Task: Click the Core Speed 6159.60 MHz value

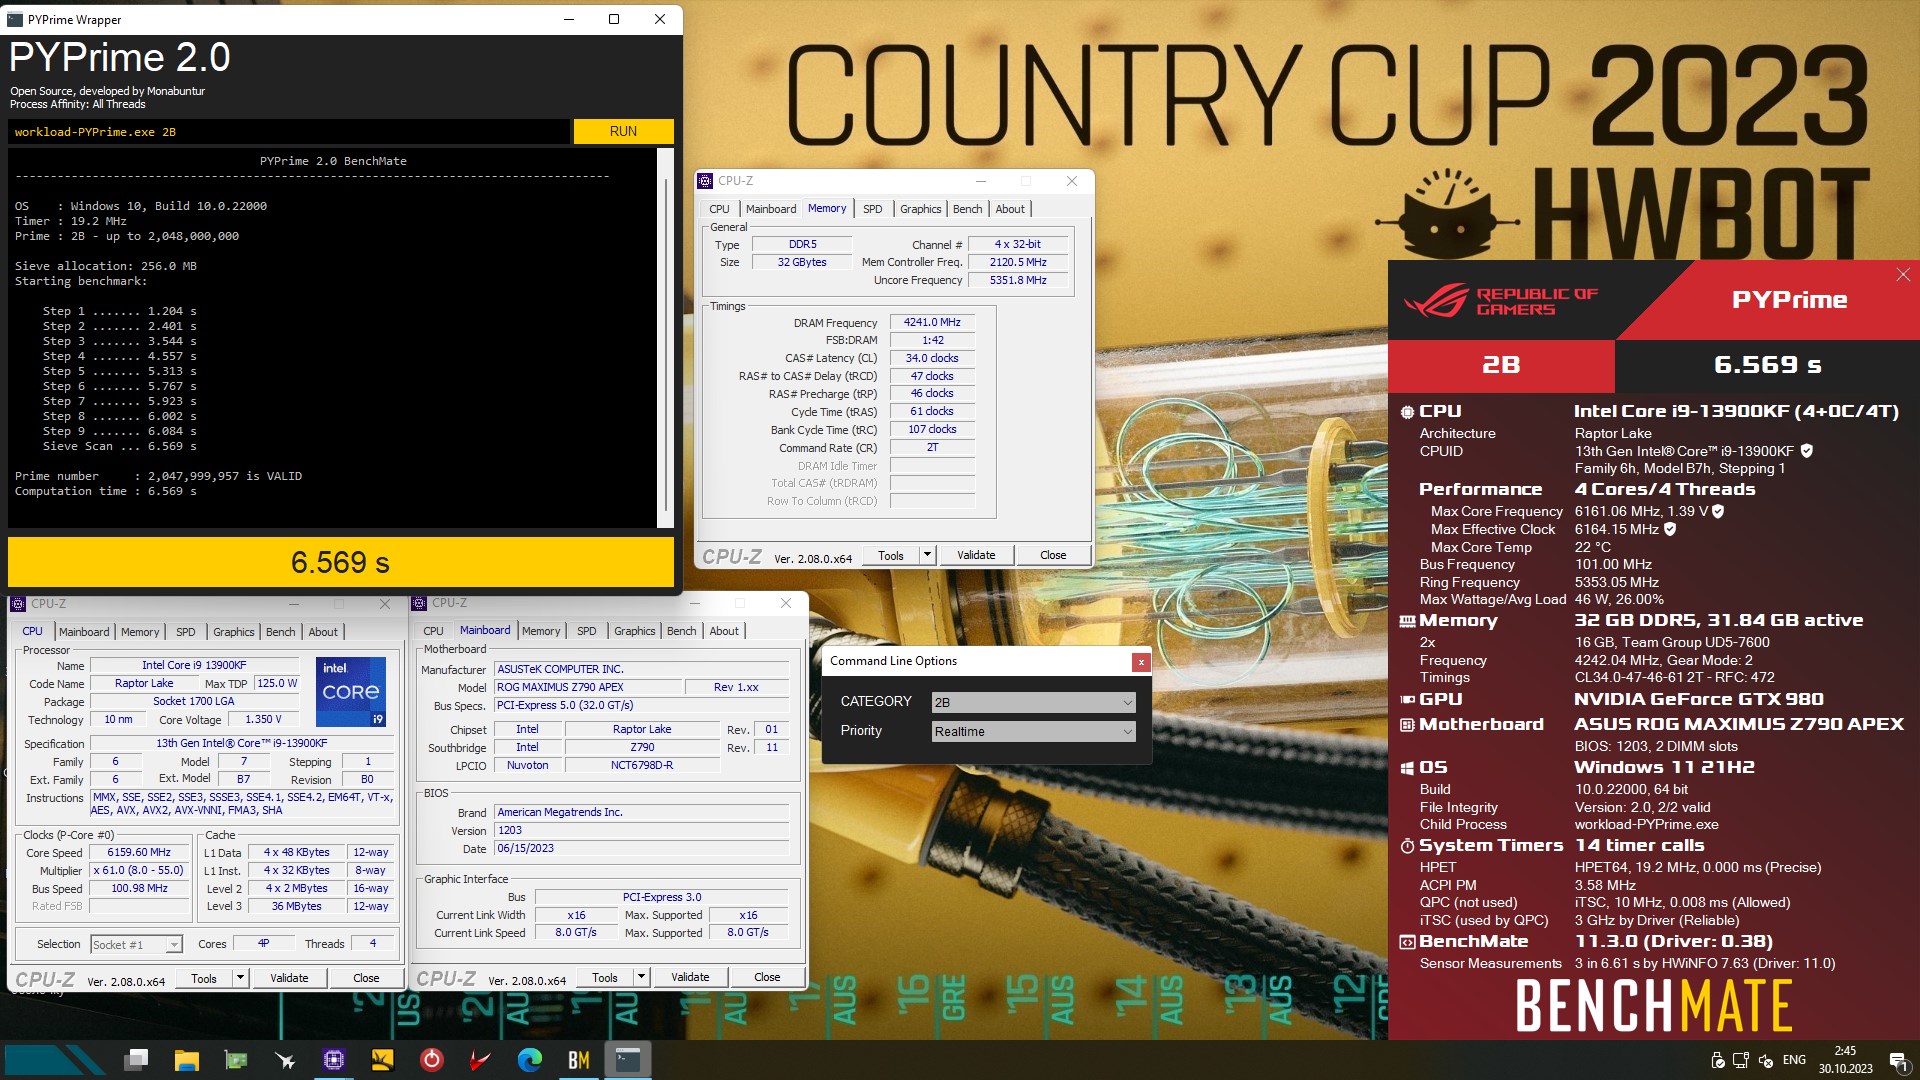Action: (x=139, y=853)
